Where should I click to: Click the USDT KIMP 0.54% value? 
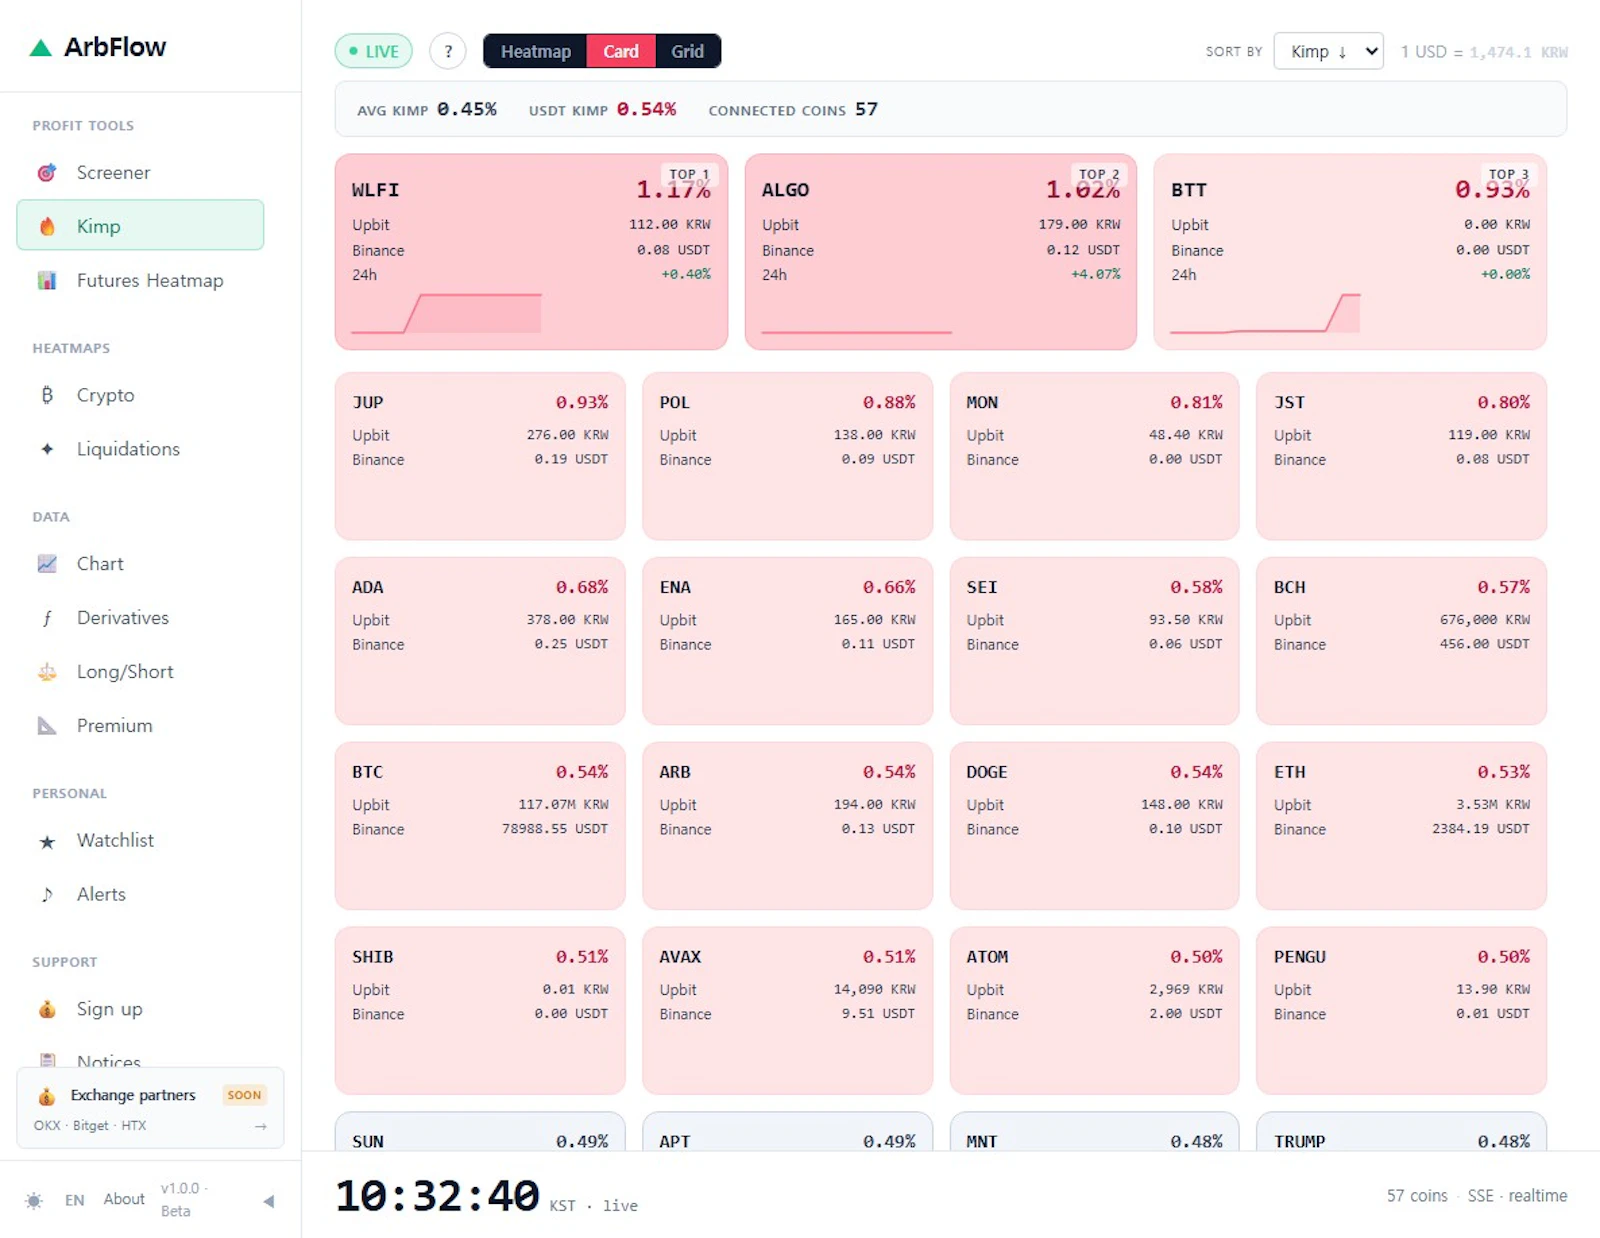click(646, 109)
